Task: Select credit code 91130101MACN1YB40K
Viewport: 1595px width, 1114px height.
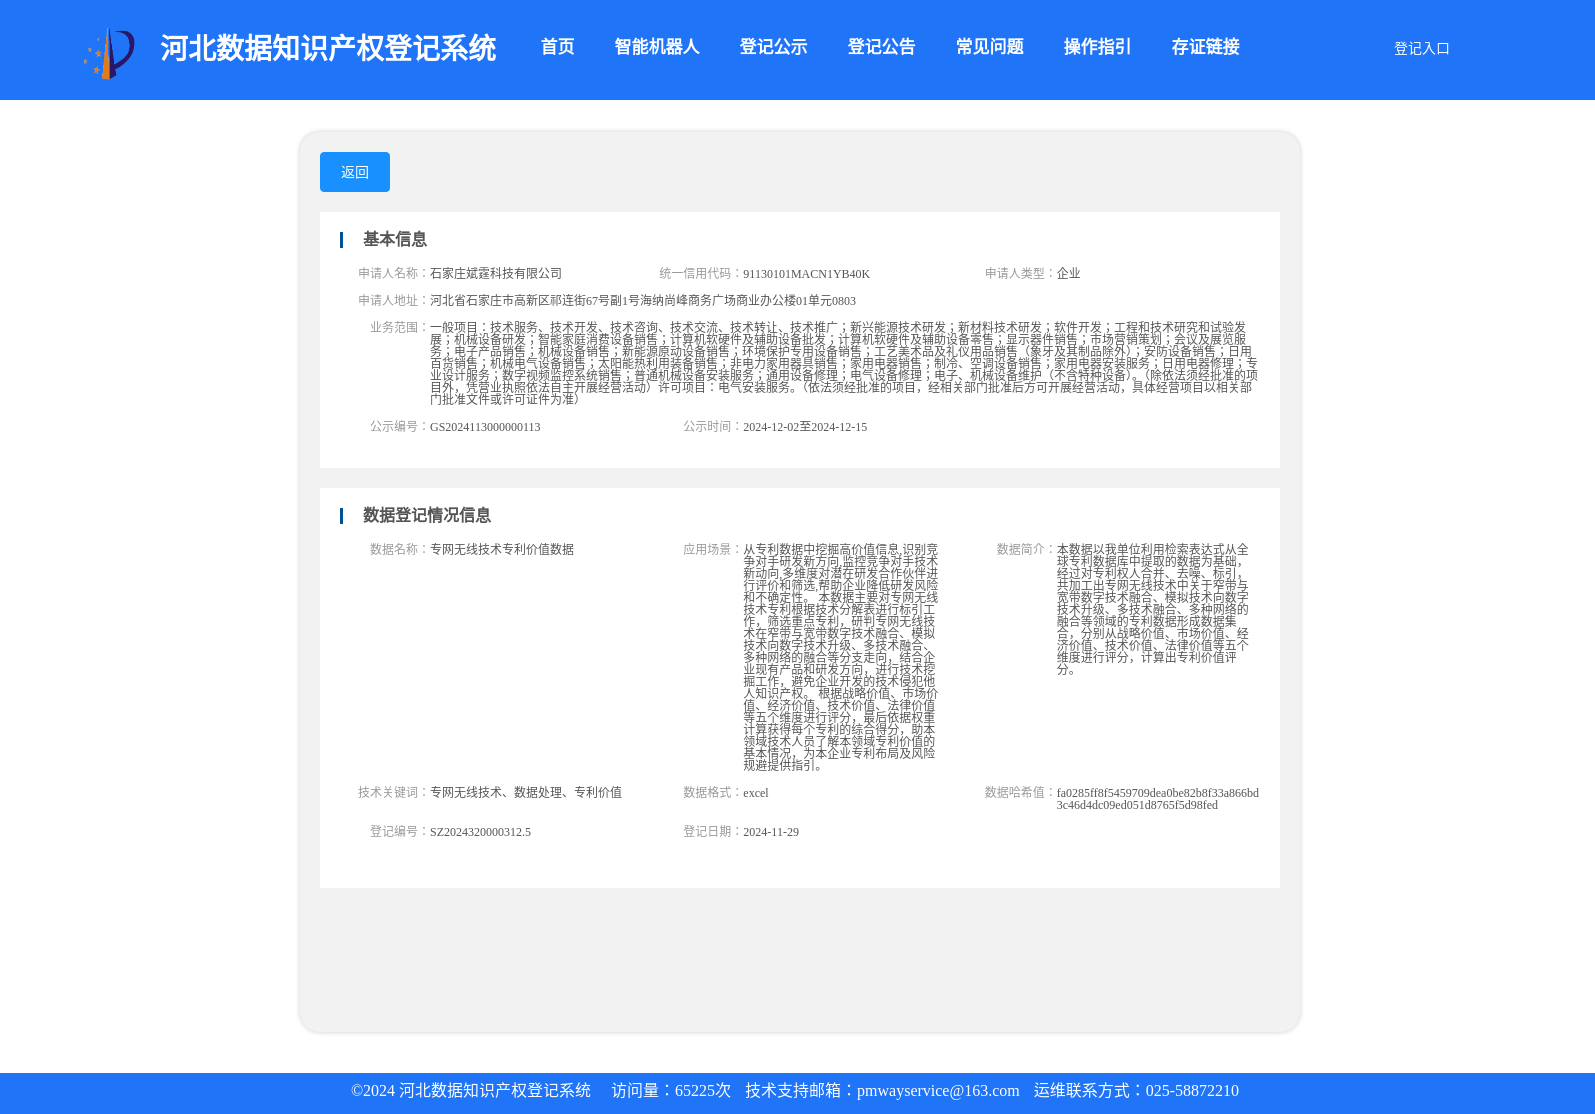Action: click(806, 274)
